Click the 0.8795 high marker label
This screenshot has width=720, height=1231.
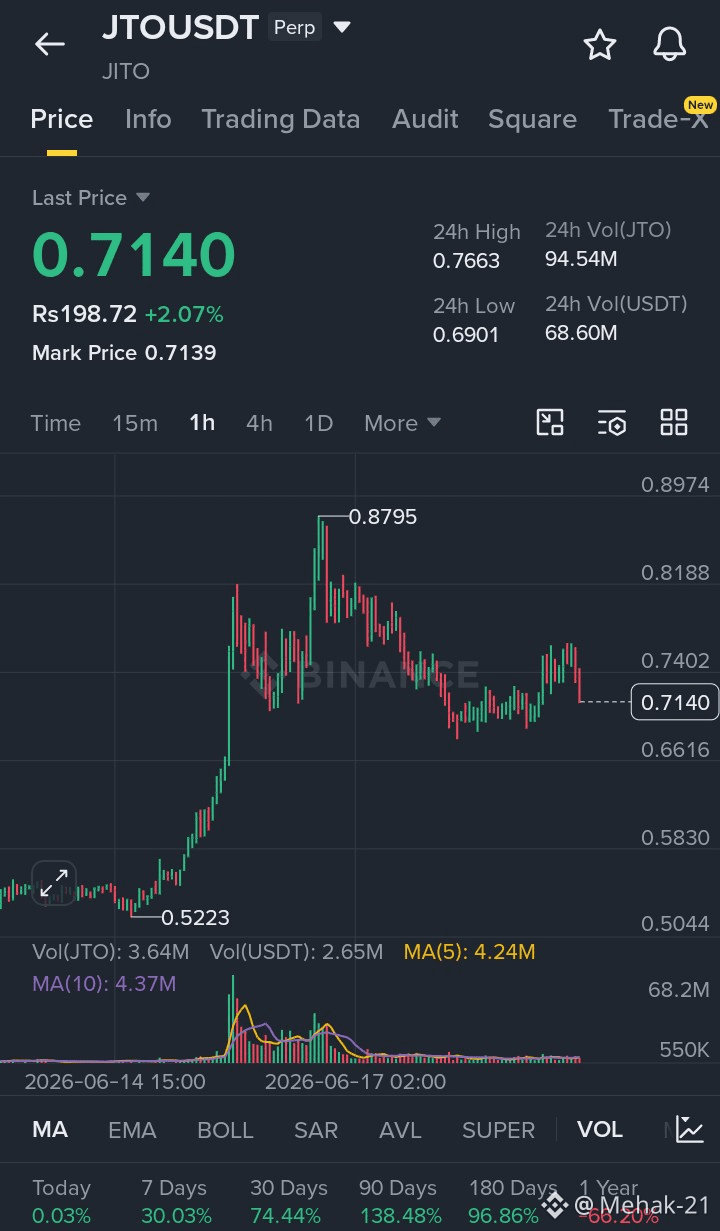tap(383, 517)
